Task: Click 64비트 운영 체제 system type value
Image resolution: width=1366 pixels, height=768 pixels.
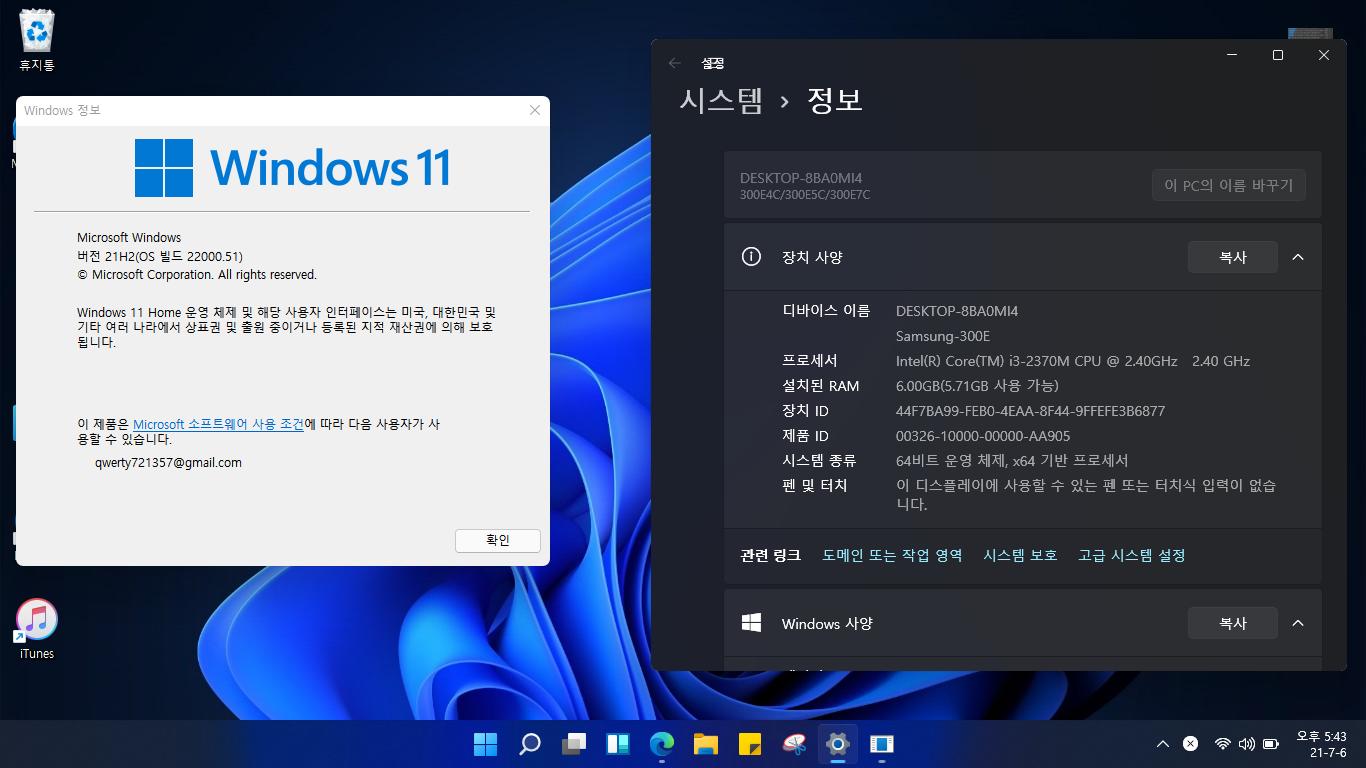Action: [1012, 461]
